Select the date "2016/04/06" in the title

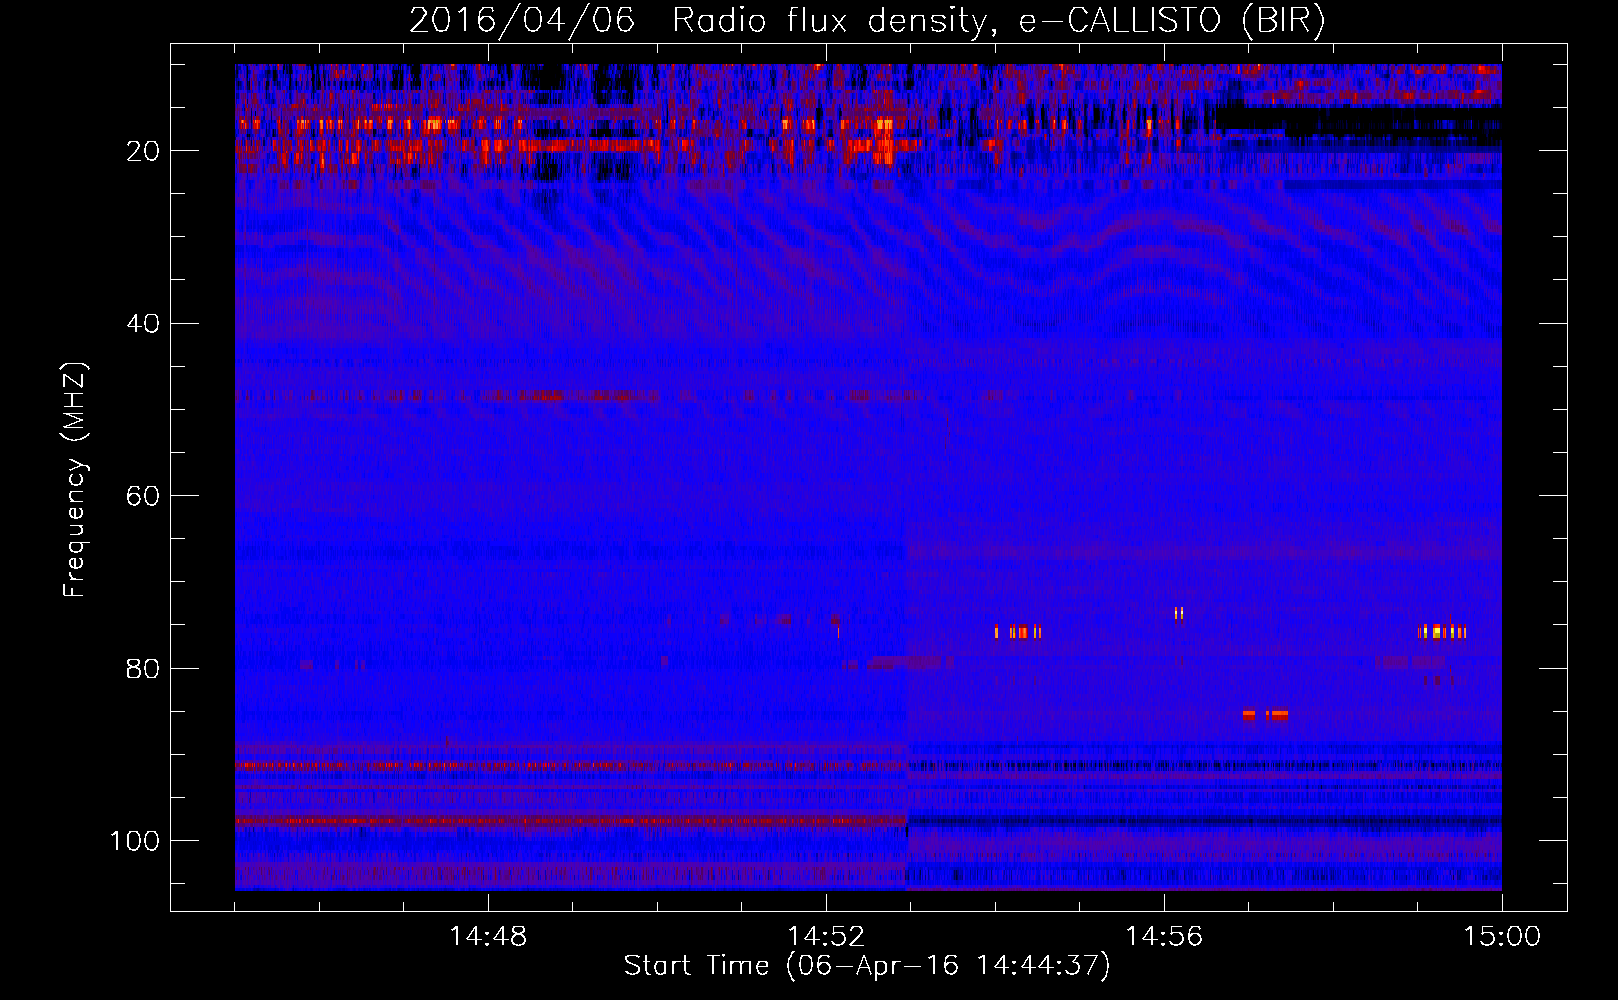(522, 21)
